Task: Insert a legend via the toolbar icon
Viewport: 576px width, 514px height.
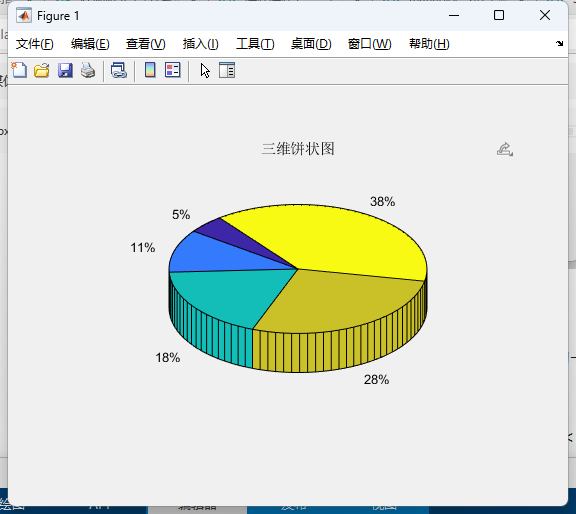Action: pyautogui.click(x=173, y=70)
